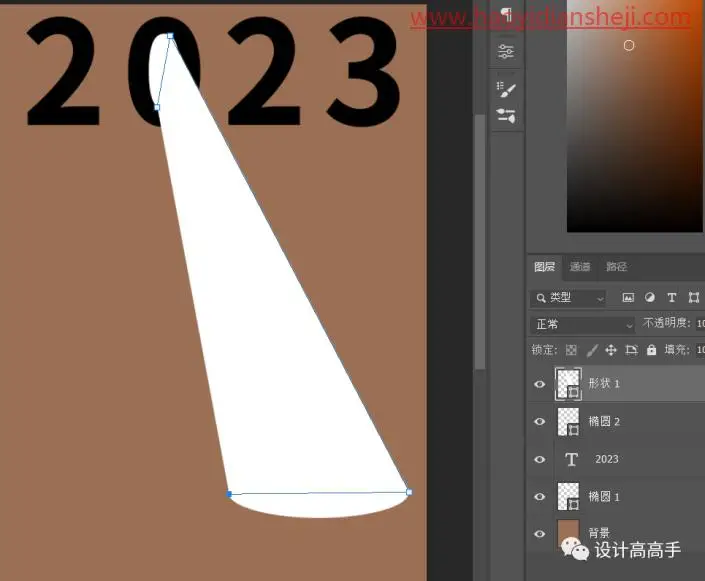Select the 2023 layer name
The height and width of the screenshot is (581, 705).
tap(607, 459)
